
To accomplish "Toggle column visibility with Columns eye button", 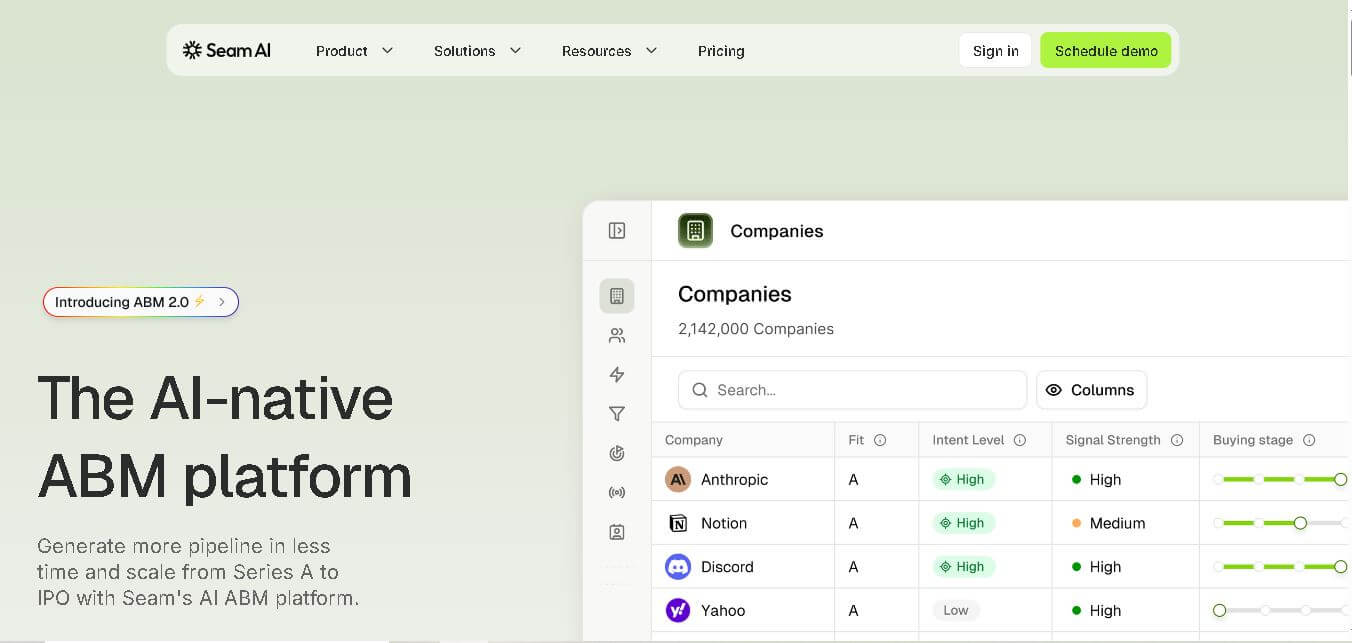I will click(x=1091, y=390).
